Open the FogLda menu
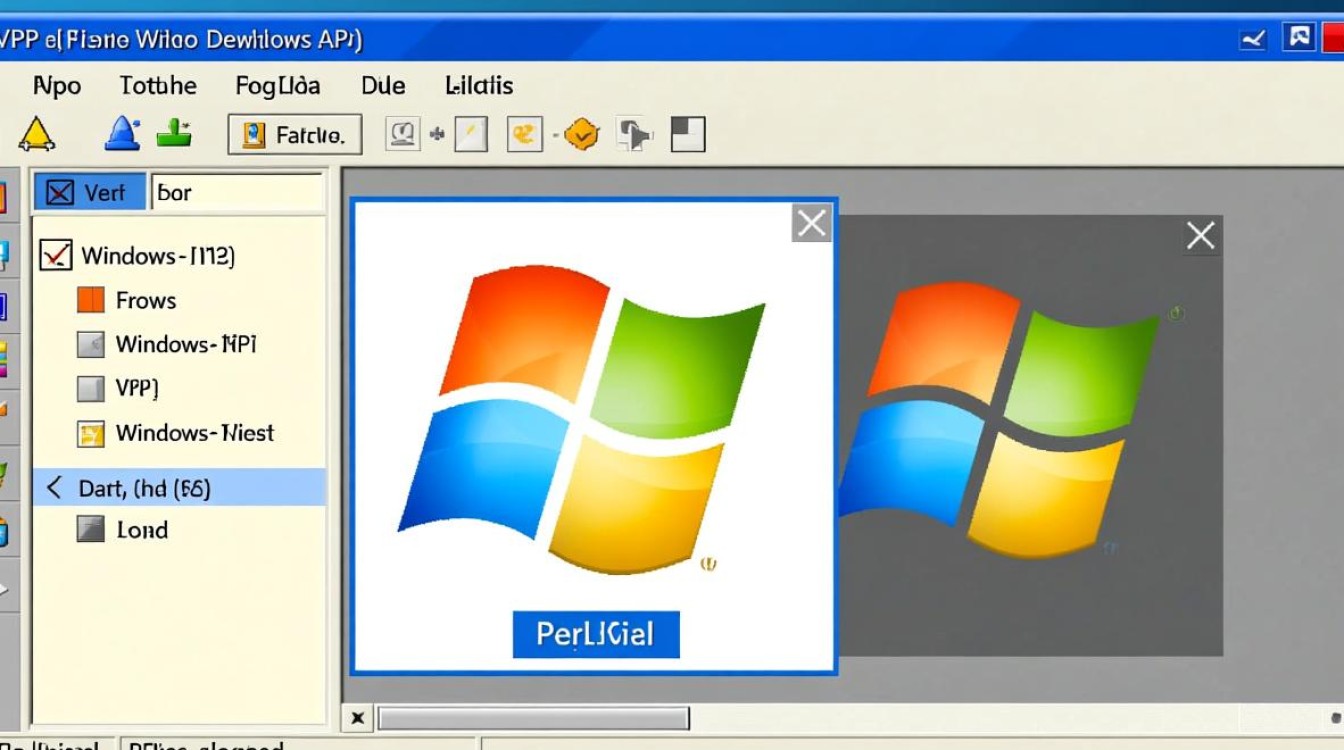This screenshot has height=750, width=1344. coord(278,86)
